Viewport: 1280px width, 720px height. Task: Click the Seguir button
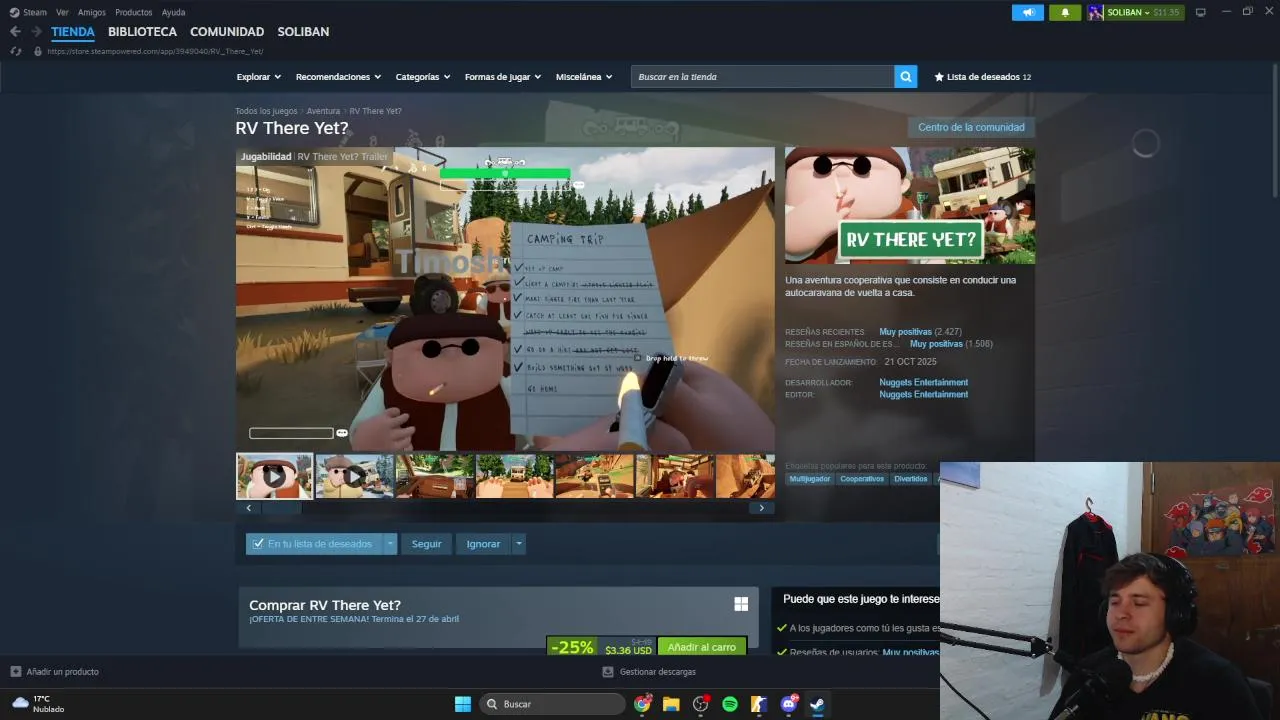426,544
